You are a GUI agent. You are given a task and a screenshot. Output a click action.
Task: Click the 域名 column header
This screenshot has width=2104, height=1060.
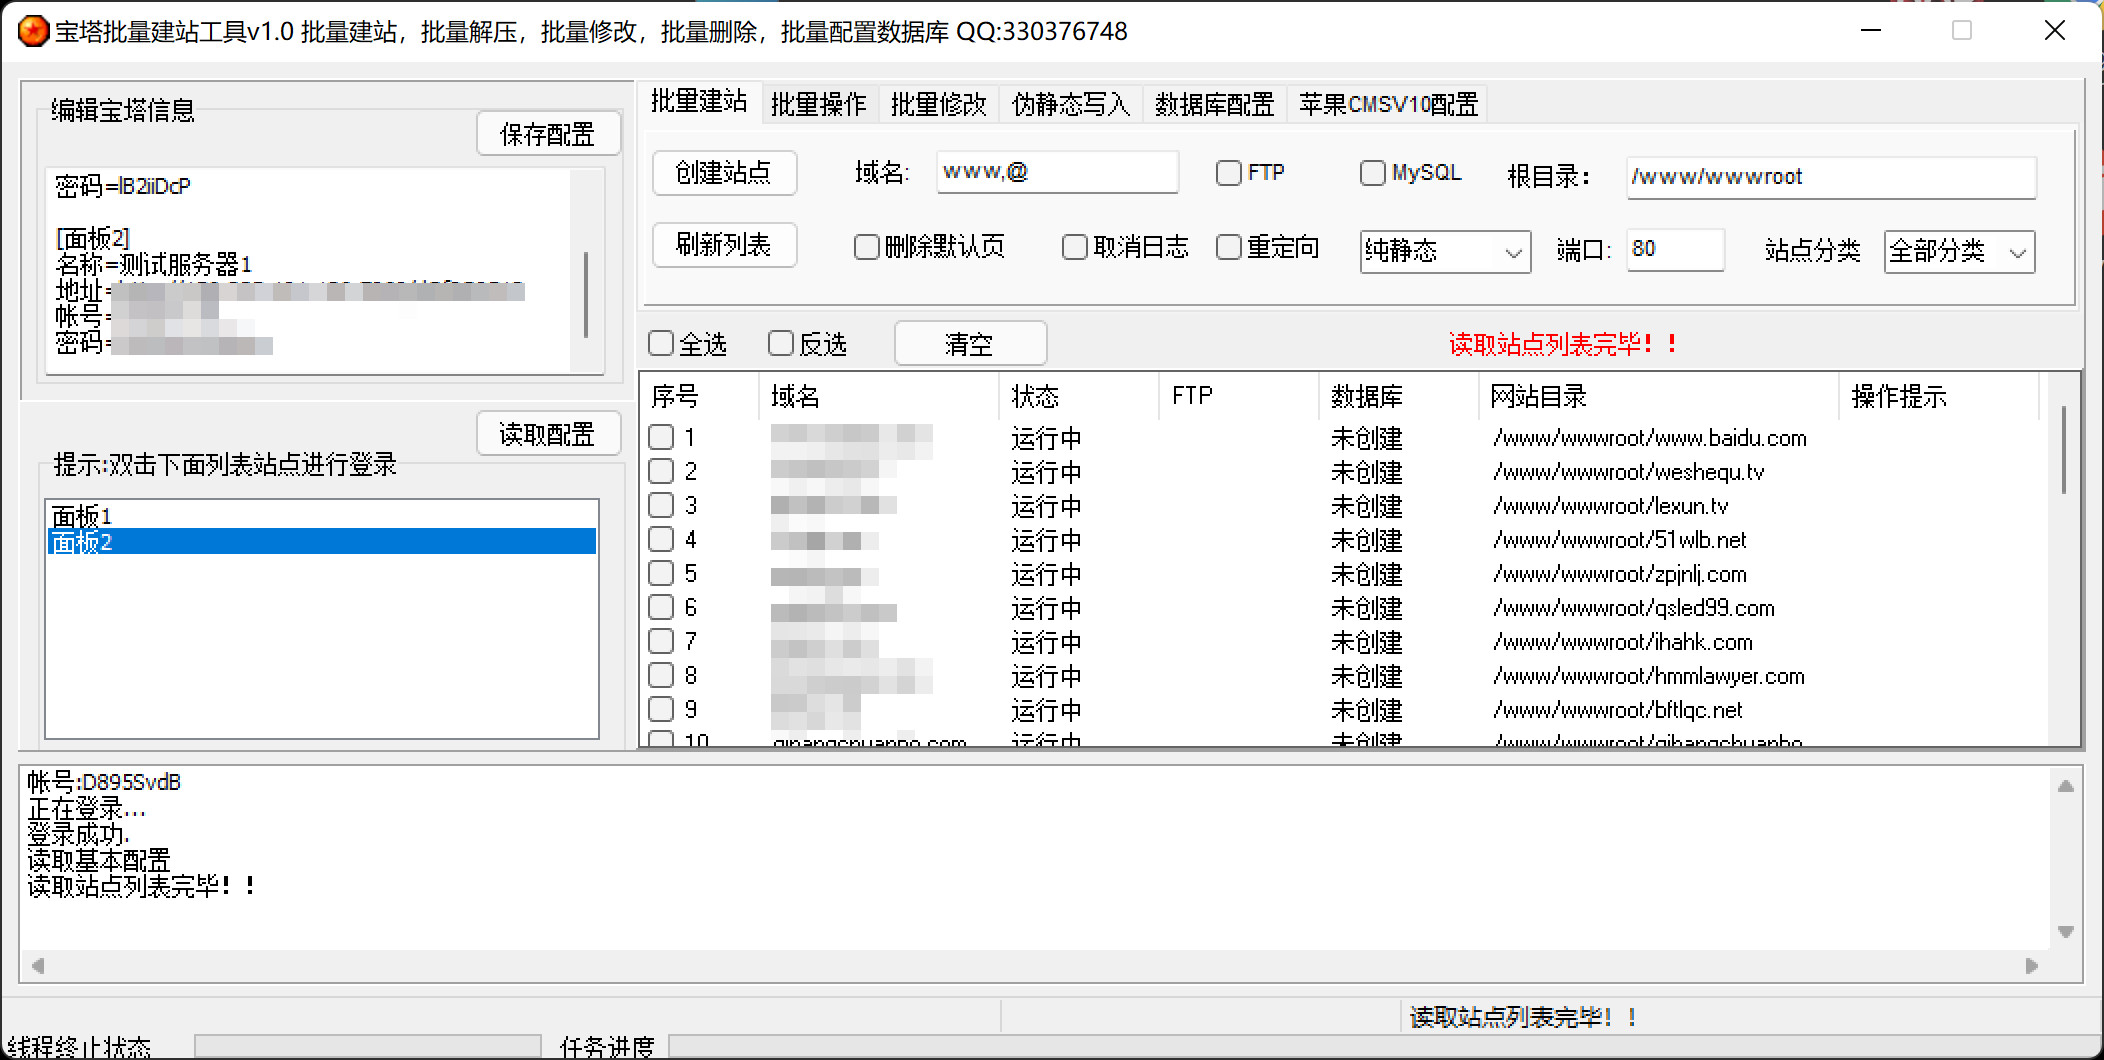tap(879, 396)
